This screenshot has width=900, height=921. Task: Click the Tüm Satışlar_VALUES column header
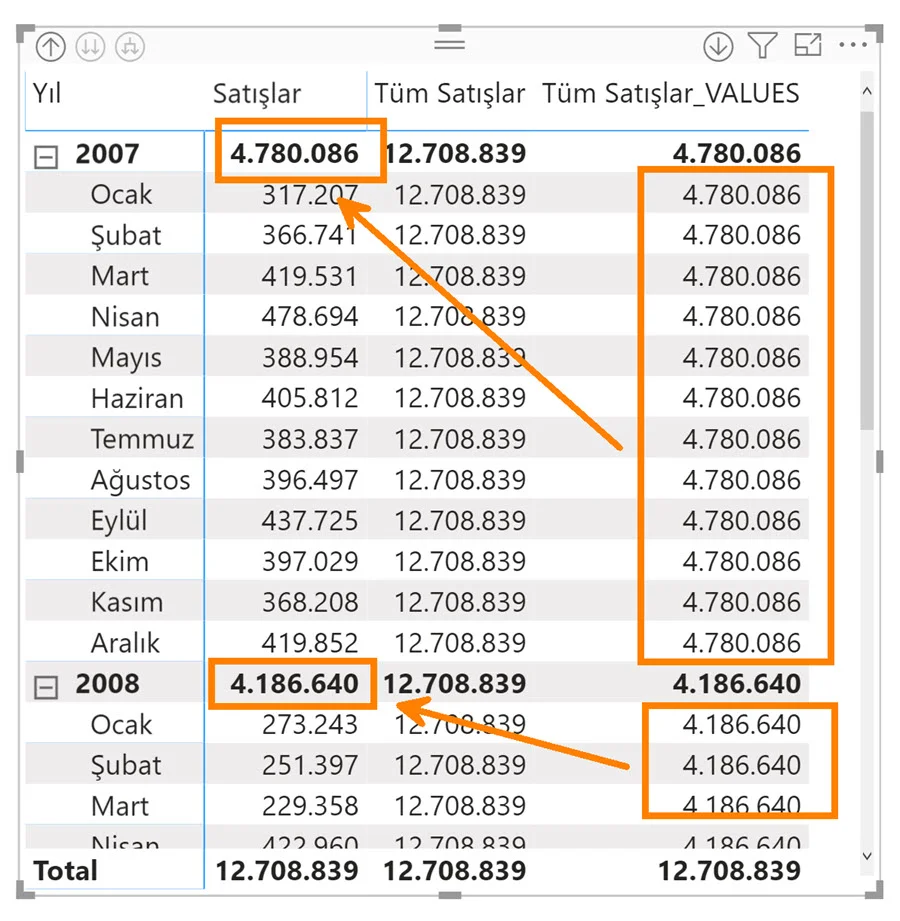click(671, 94)
